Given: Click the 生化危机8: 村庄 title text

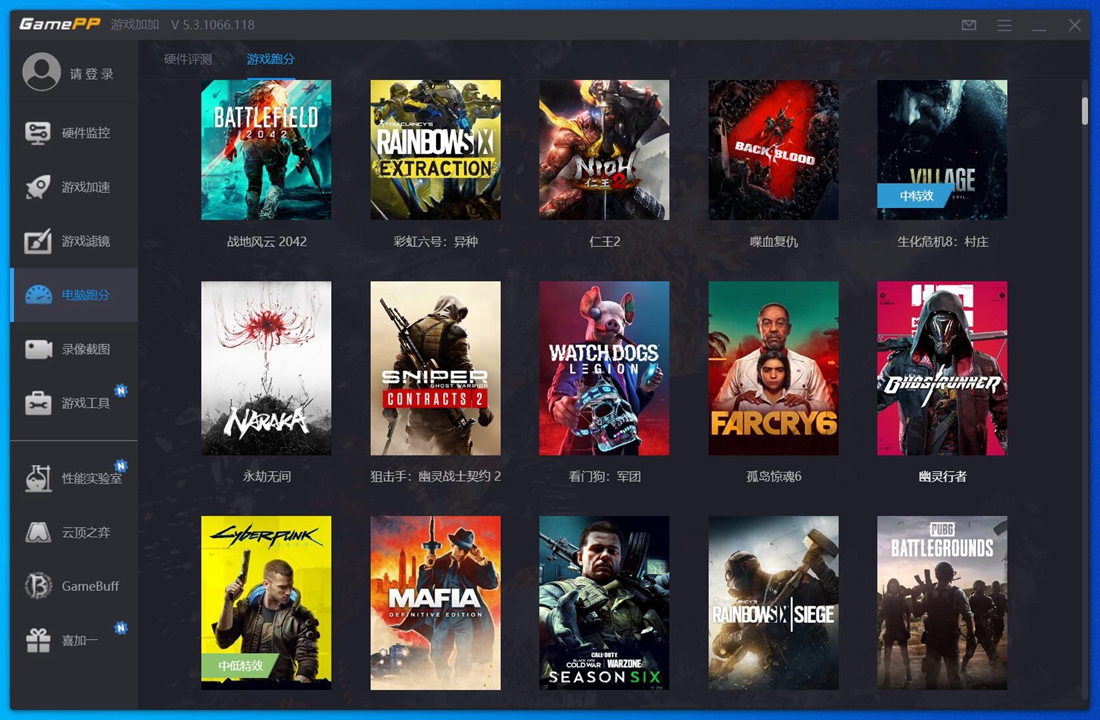Looking at the screenshot, I should [x=942, y=241].
